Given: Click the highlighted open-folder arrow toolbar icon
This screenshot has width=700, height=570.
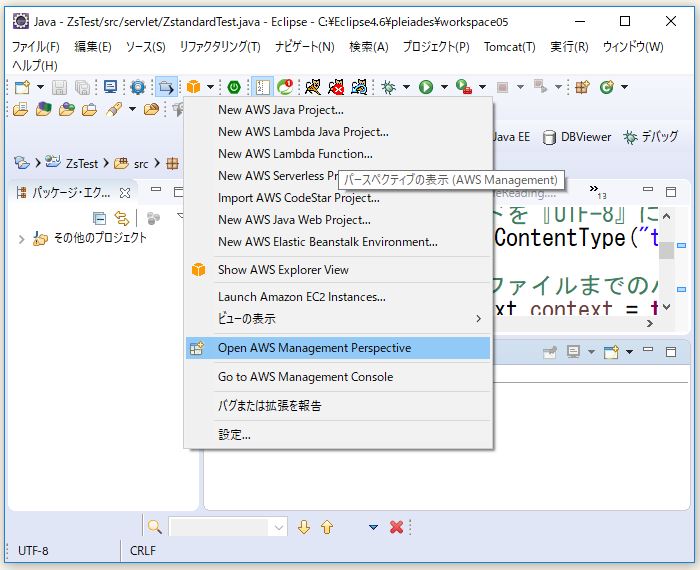Looking at the screenshot, I should click(x=166, y=87).
